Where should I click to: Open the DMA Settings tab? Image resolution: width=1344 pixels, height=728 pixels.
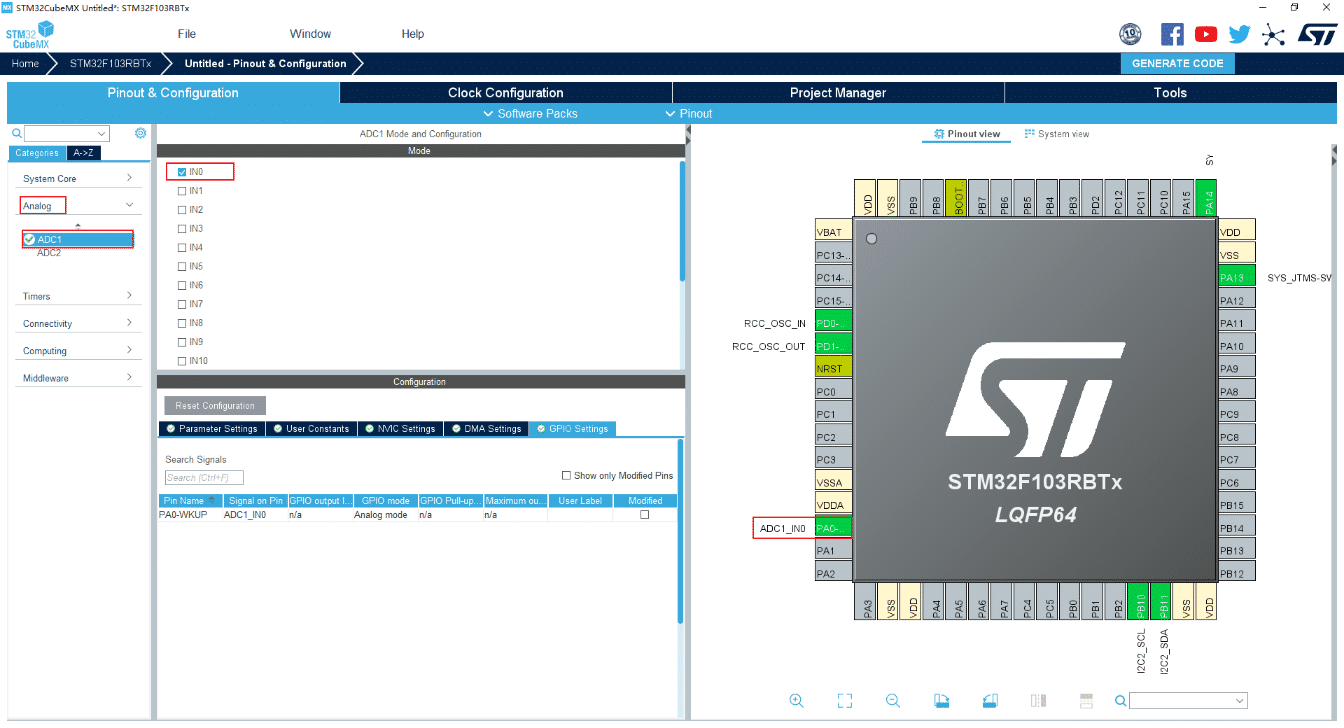[486, 429]
